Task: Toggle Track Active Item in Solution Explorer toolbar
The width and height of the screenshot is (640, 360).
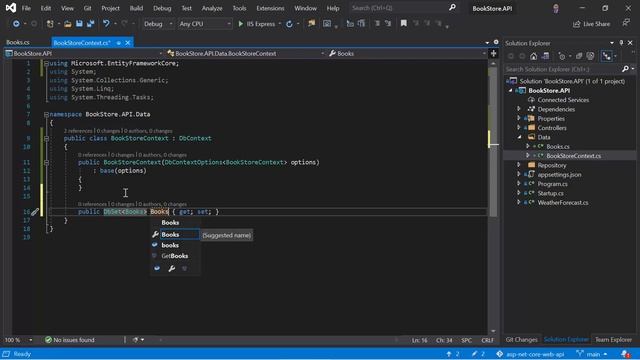Action: 607,56
